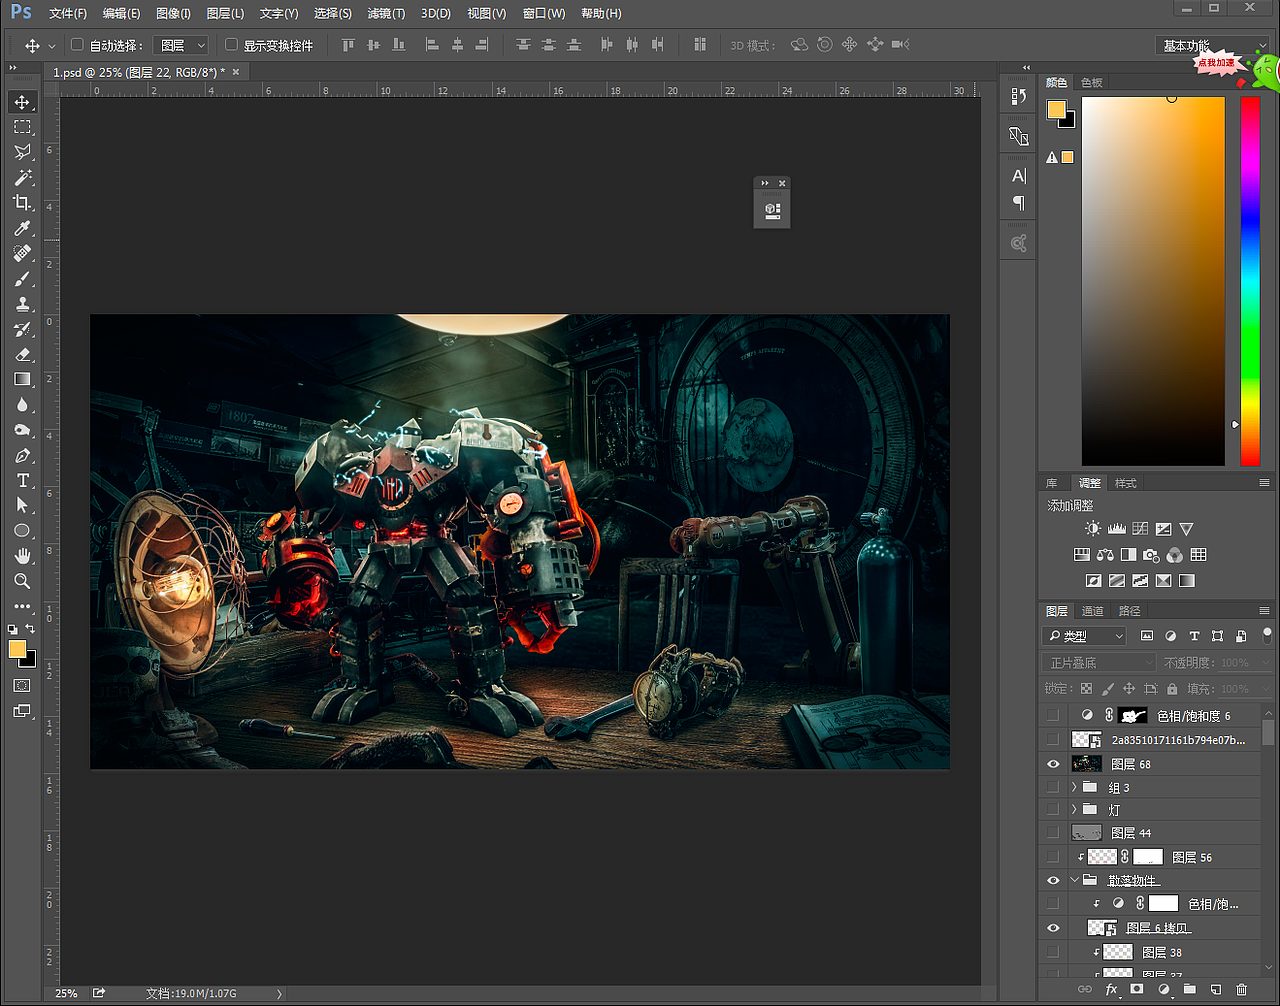Switch to the 通道 tab
Screen dimensions: 1280x1006
(x=1093, y=610)
